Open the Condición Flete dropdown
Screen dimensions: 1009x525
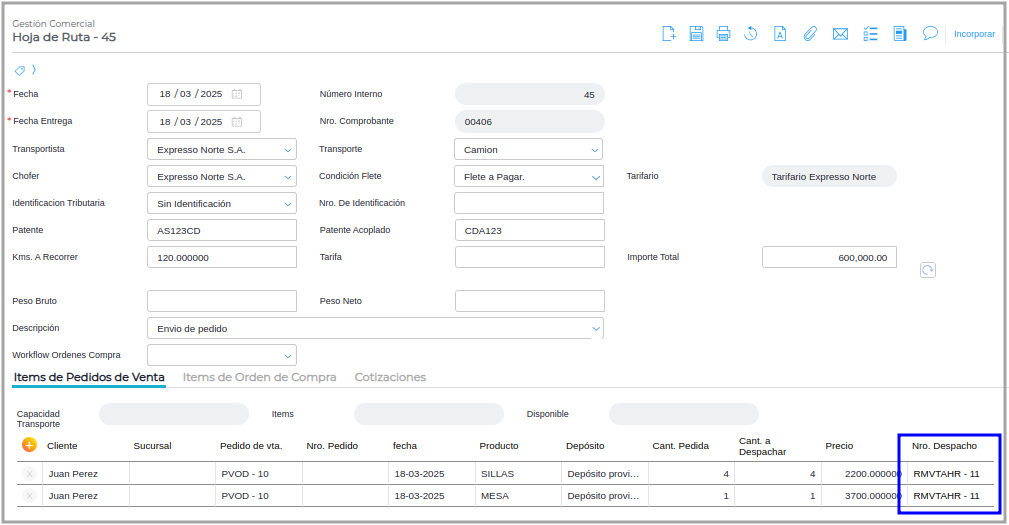click(x=595, y=177)
